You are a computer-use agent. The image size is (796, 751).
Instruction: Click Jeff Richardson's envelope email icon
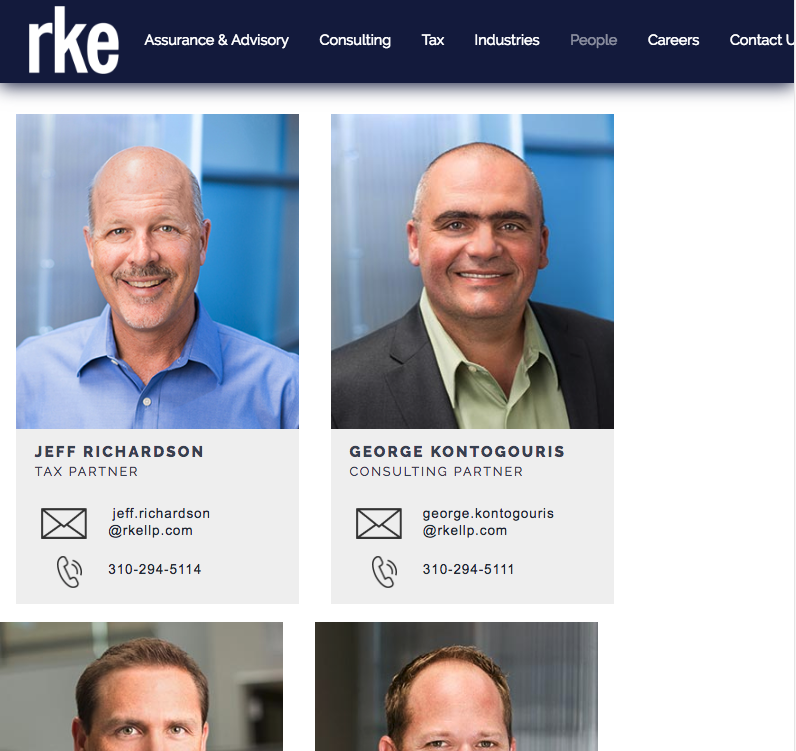pos(64,524)
